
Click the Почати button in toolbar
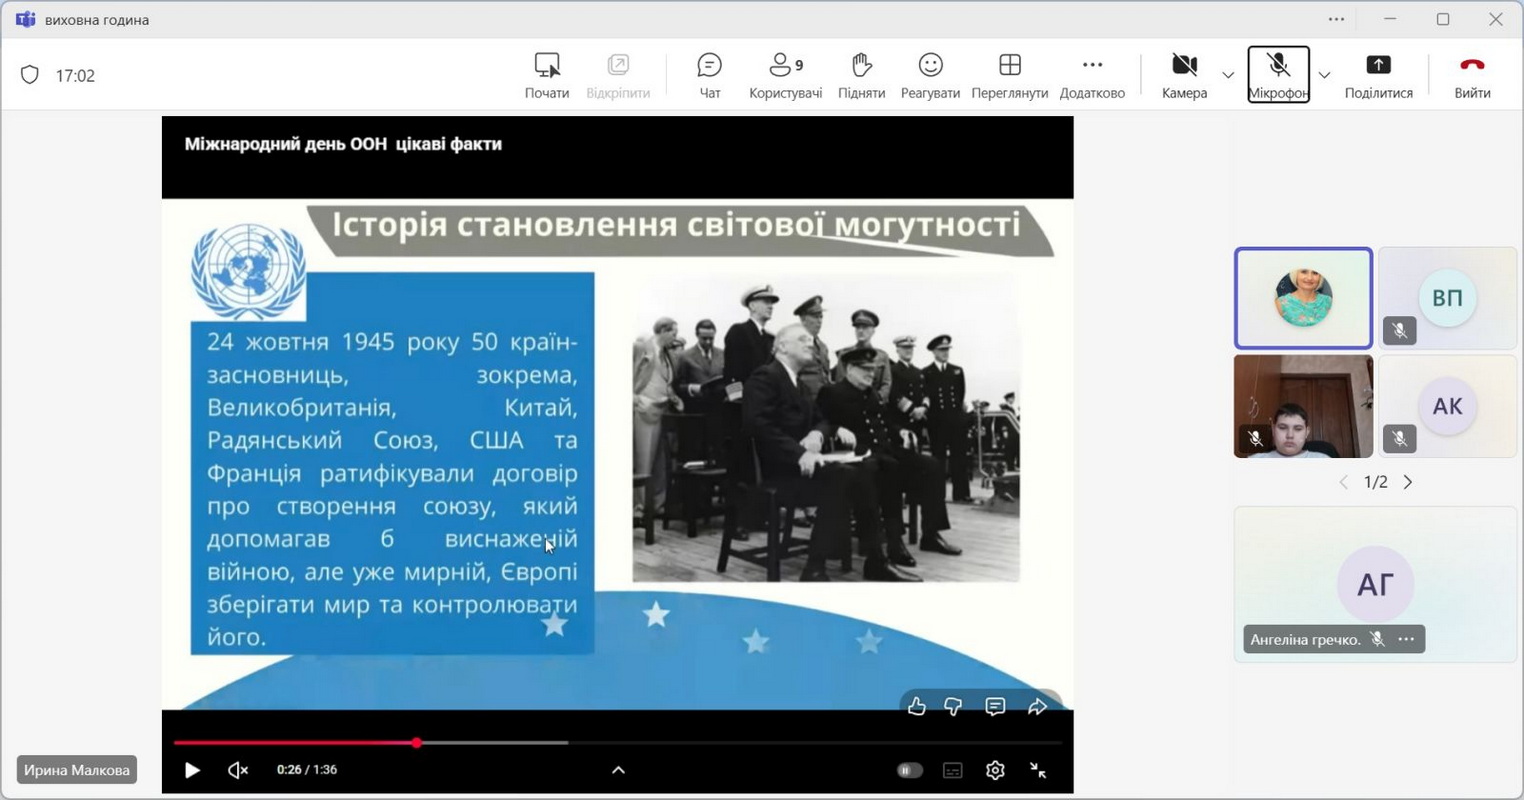coord(547,76)
